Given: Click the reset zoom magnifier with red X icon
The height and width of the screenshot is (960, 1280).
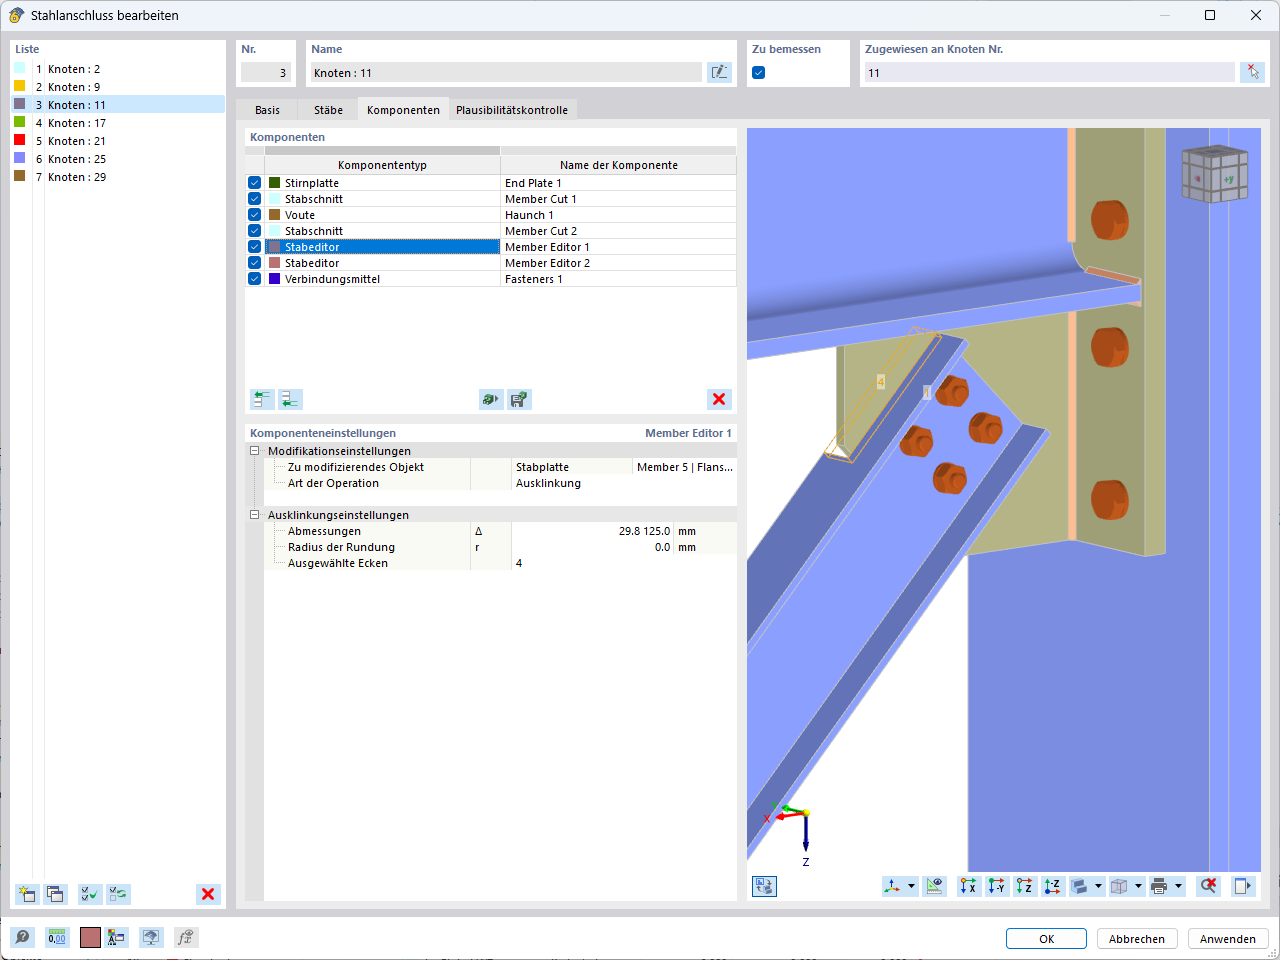Looking at the screenshot, I should pos(1209,886).
